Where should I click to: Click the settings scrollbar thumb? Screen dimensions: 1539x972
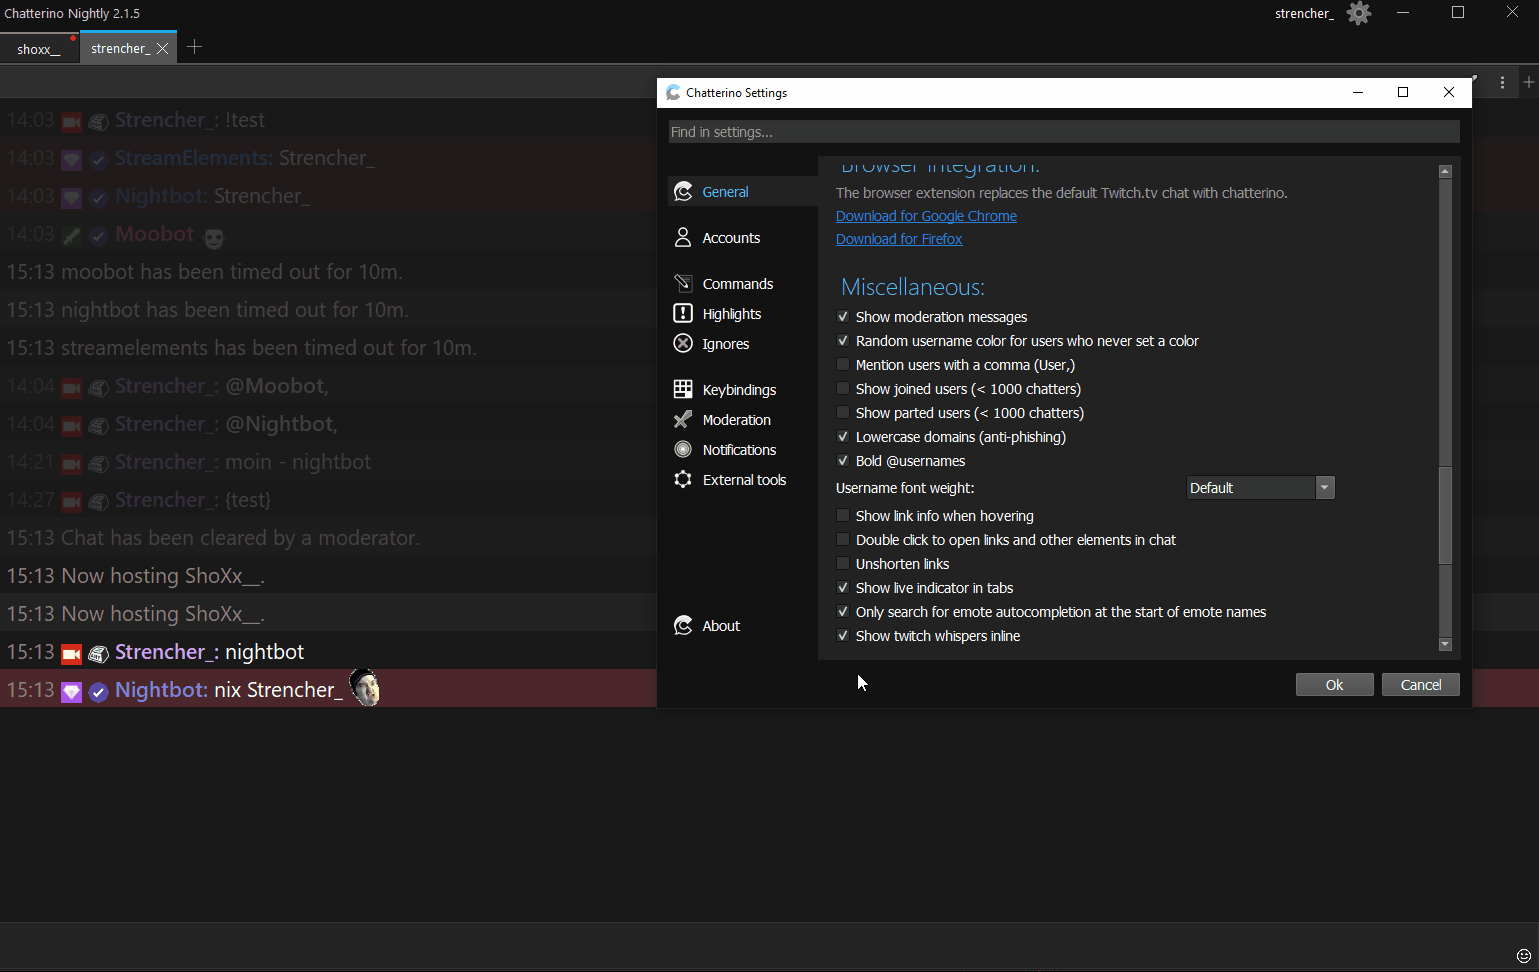click(x=1445, y=514)
